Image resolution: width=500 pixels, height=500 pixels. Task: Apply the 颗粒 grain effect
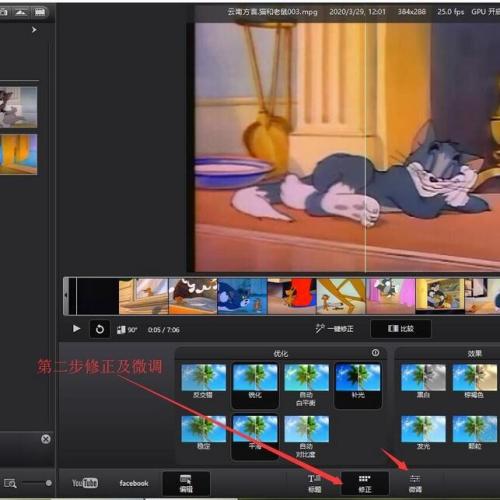[x=474, y=433]
